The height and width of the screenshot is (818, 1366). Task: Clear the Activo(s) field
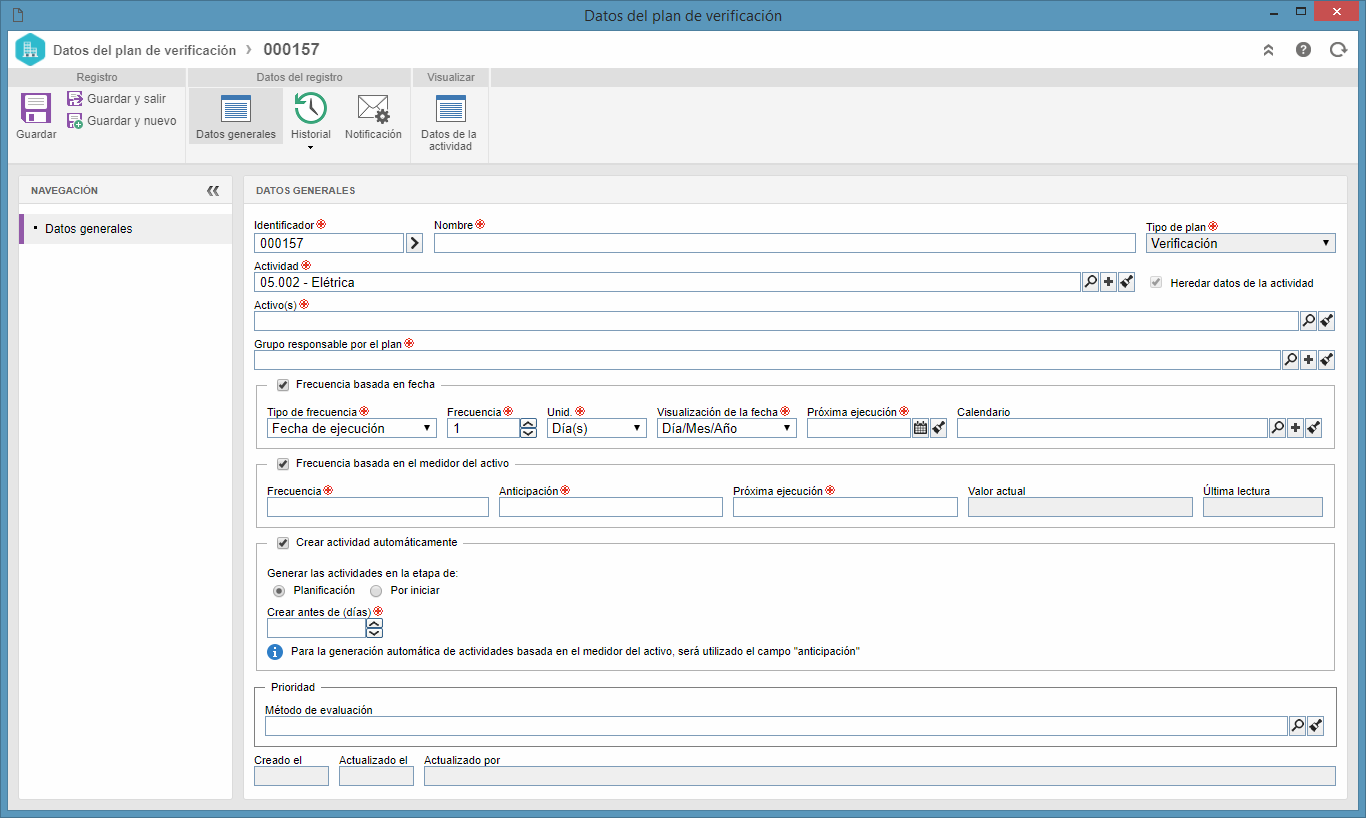coord(1326,321)
